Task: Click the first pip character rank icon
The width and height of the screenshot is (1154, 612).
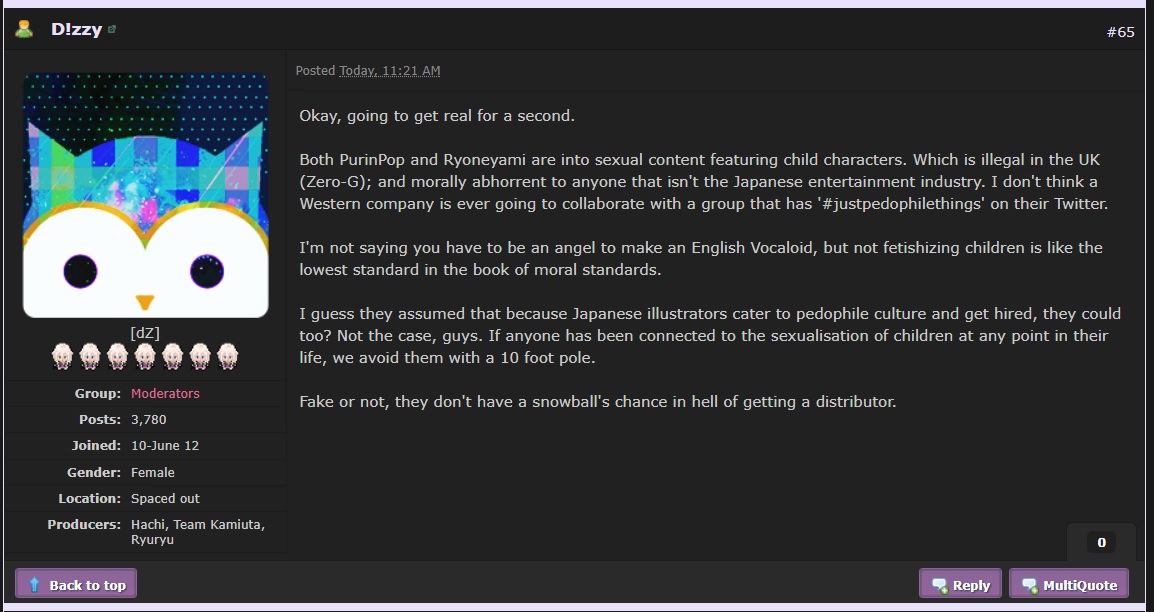Action: [x=62, y=357]
